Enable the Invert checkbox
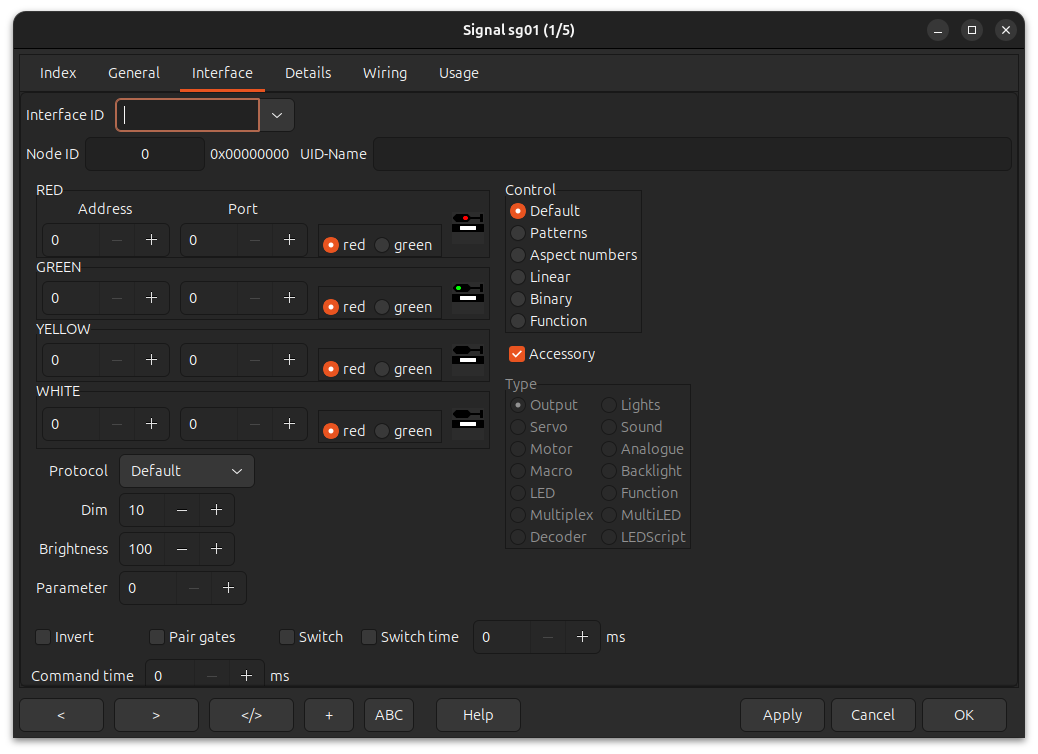The width and height of the screenshot is (1038, 754). (x=43, y=637)
